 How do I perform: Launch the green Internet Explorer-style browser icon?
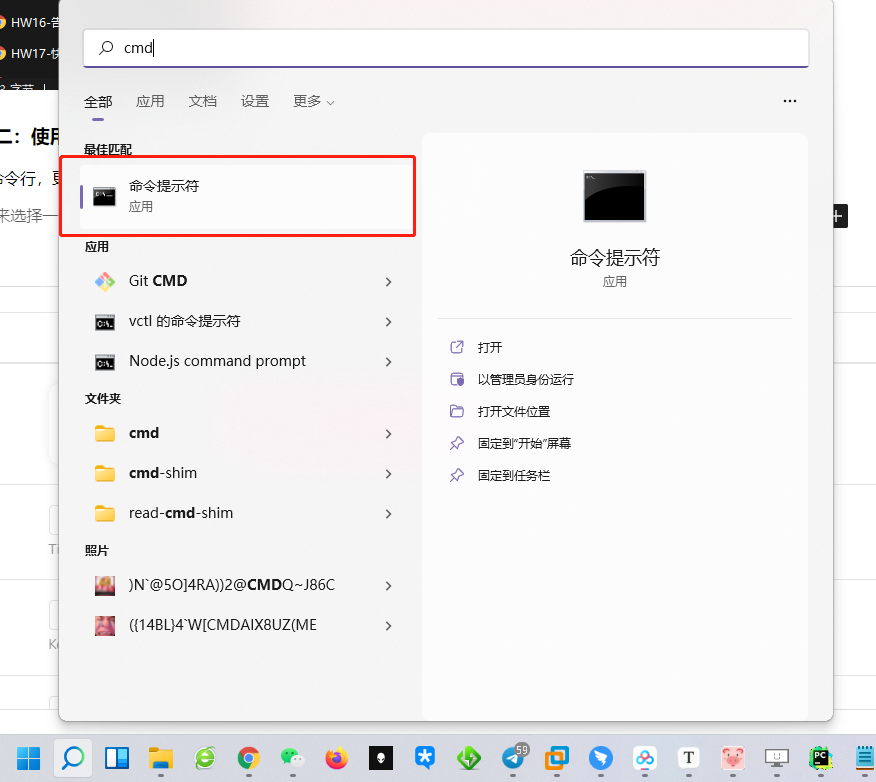(x=205, y=758)
